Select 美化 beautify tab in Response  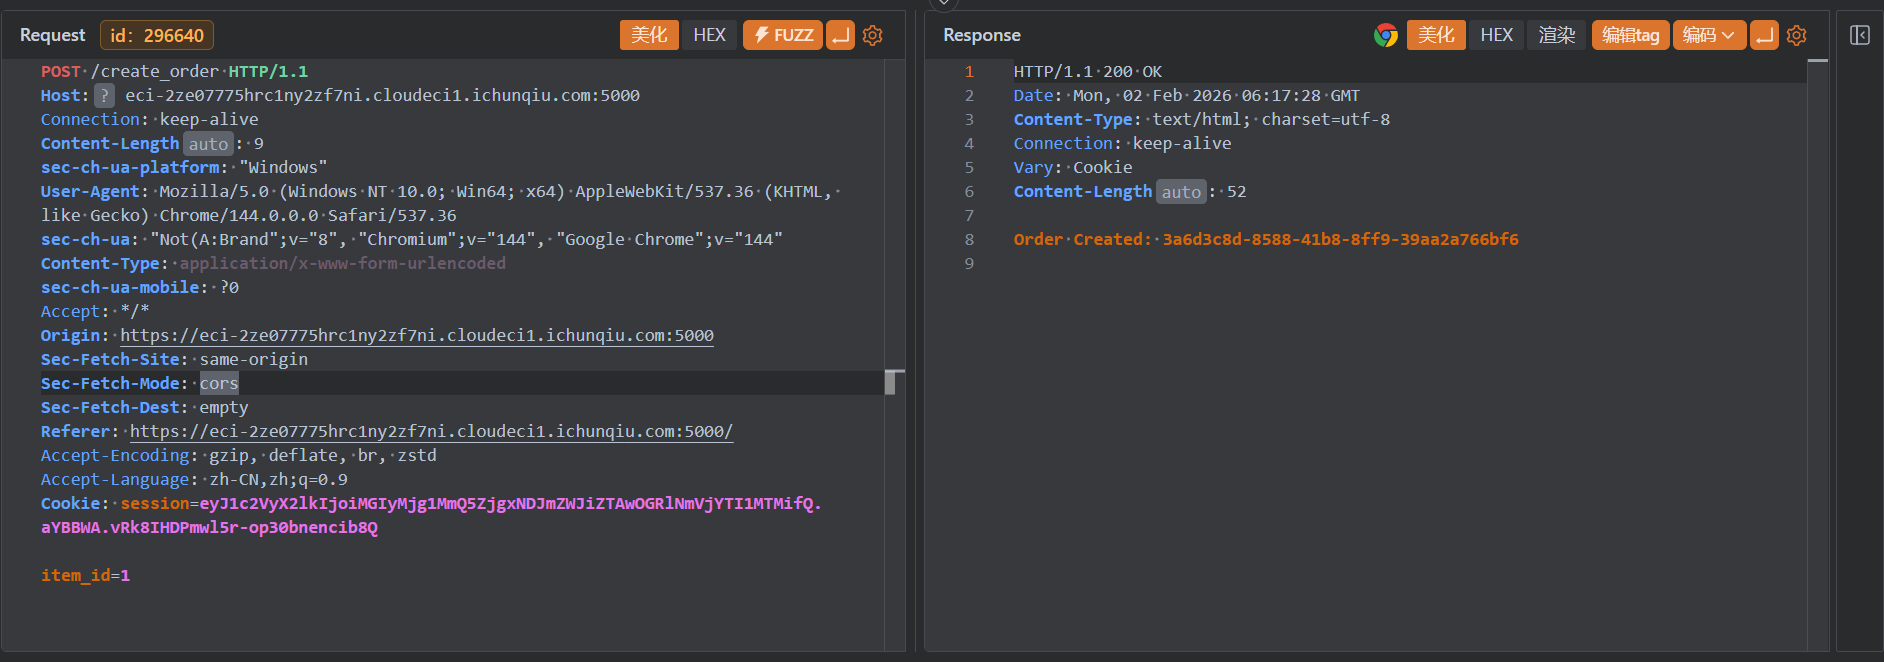[x=1436, y=35]
